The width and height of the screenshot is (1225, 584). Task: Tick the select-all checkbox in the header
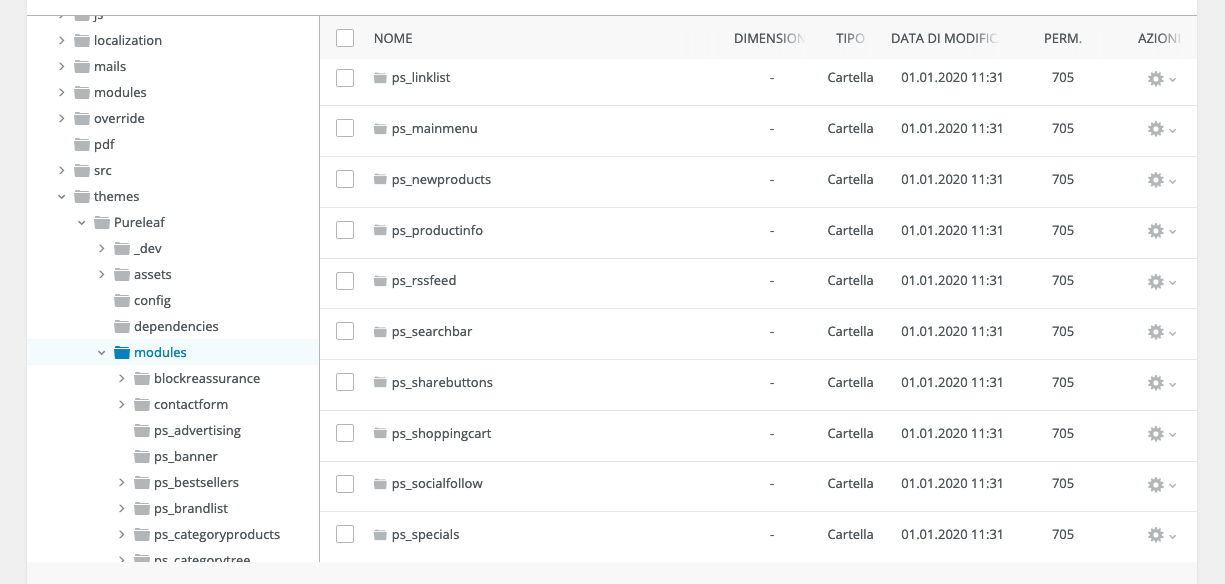[345, 38]
